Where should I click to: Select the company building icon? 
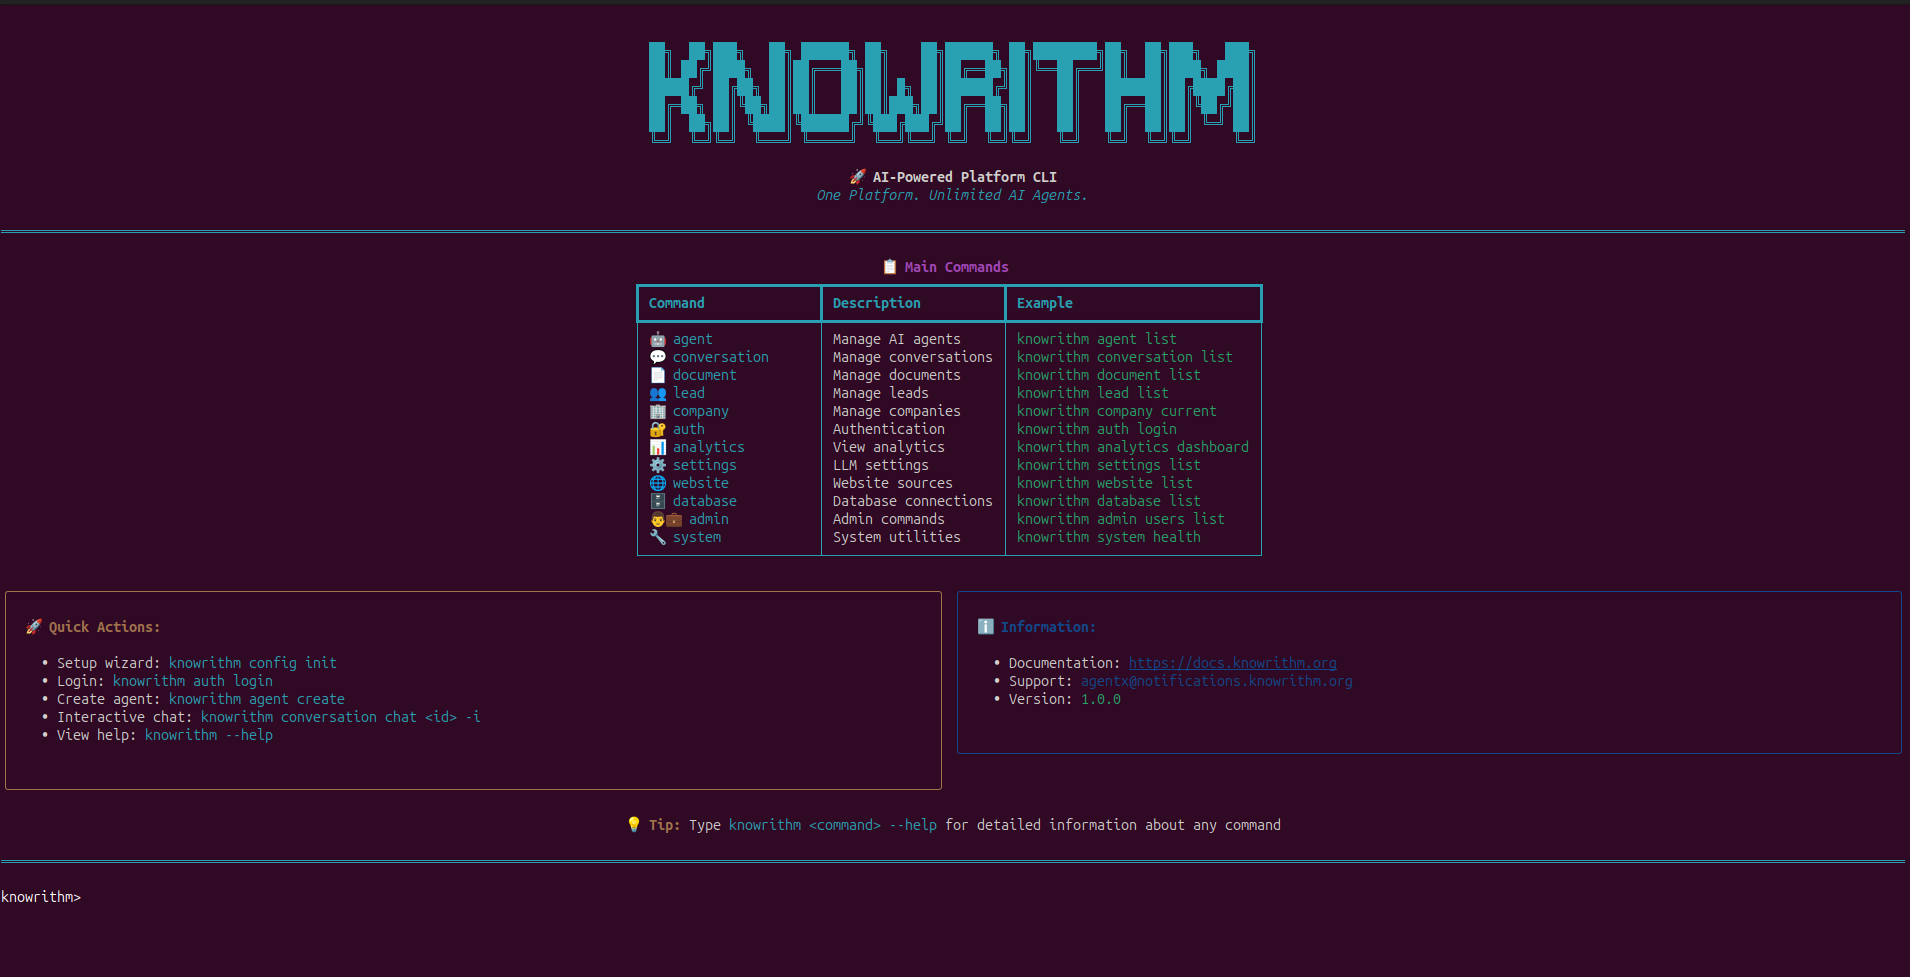point(658,411)
